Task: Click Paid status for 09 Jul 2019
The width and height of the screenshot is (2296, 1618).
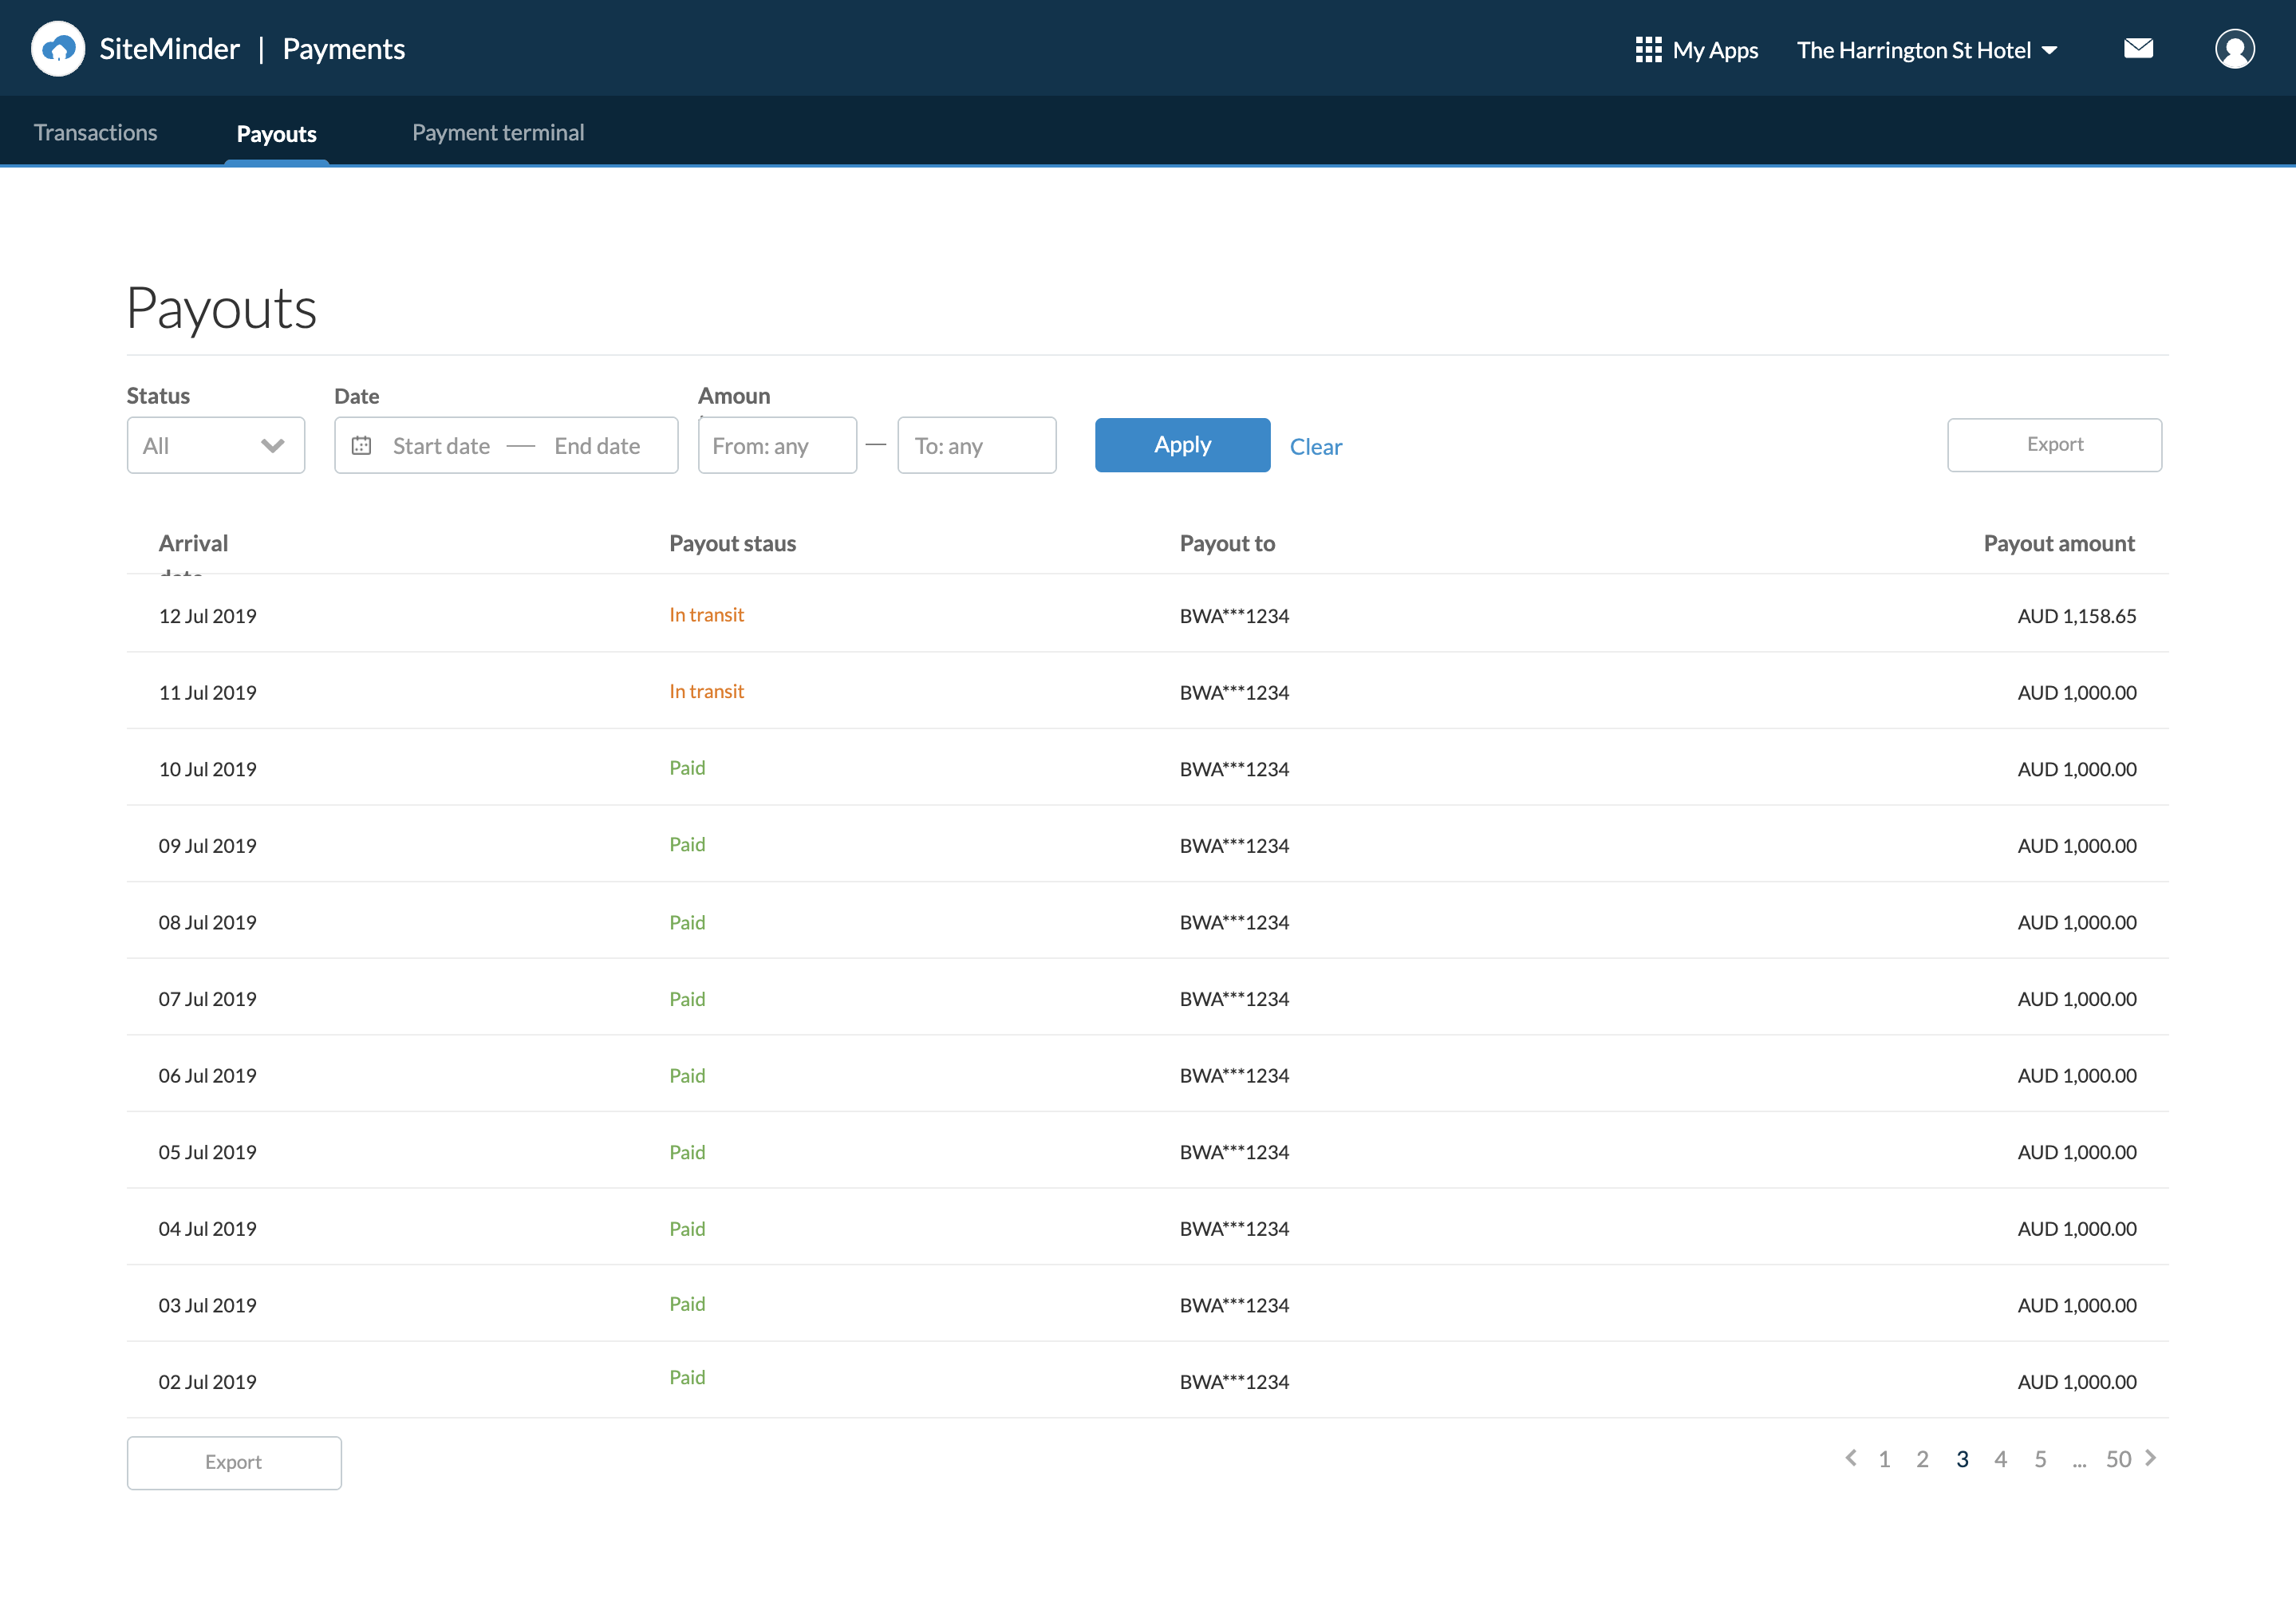Action: [687, 844]
